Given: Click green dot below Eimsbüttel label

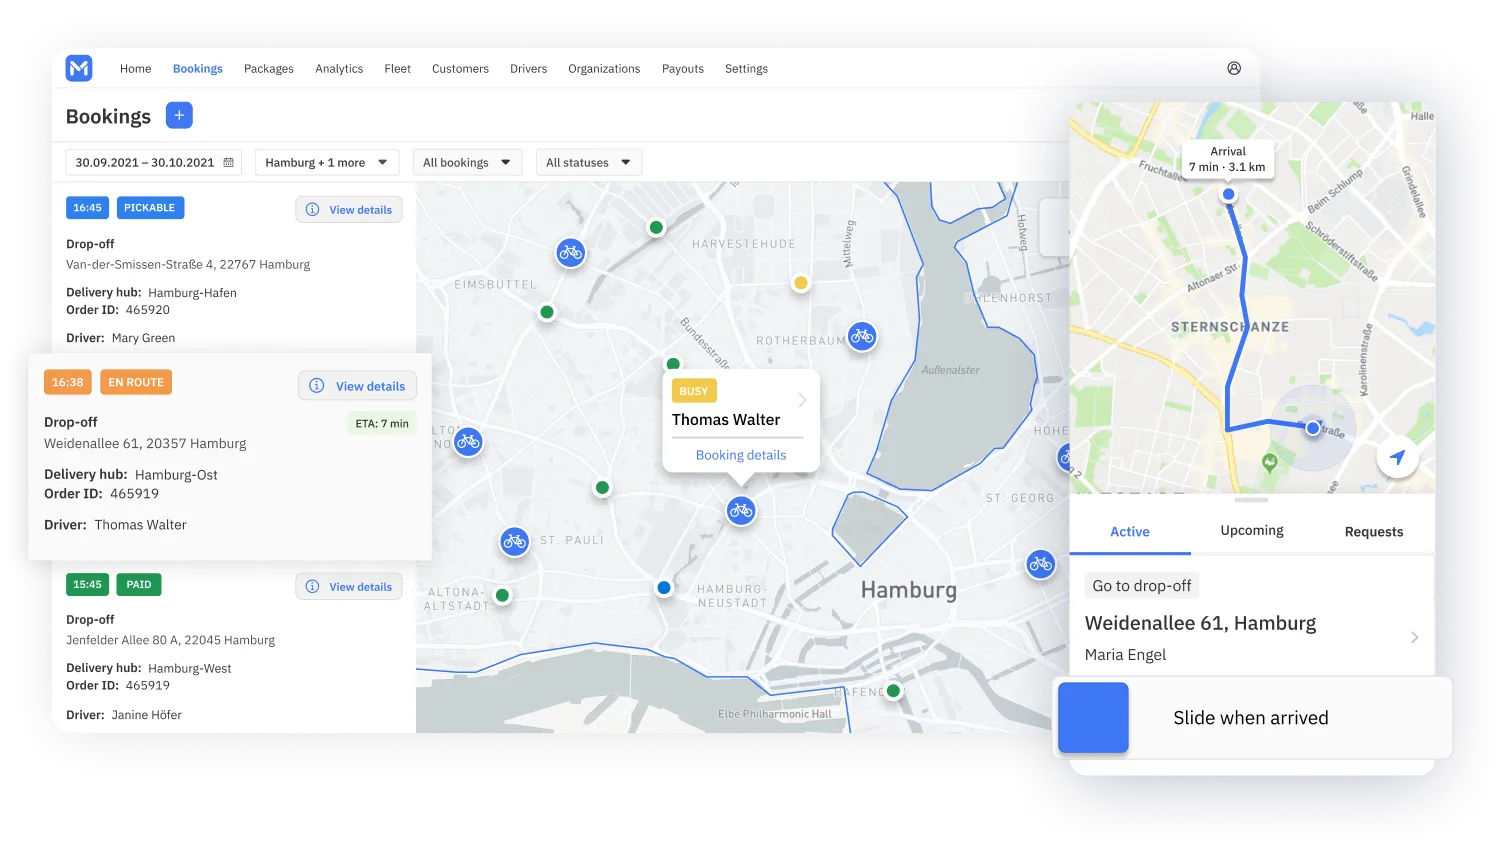Looking at the screenshot, I should pyautogui.click(x=547, y=312).
